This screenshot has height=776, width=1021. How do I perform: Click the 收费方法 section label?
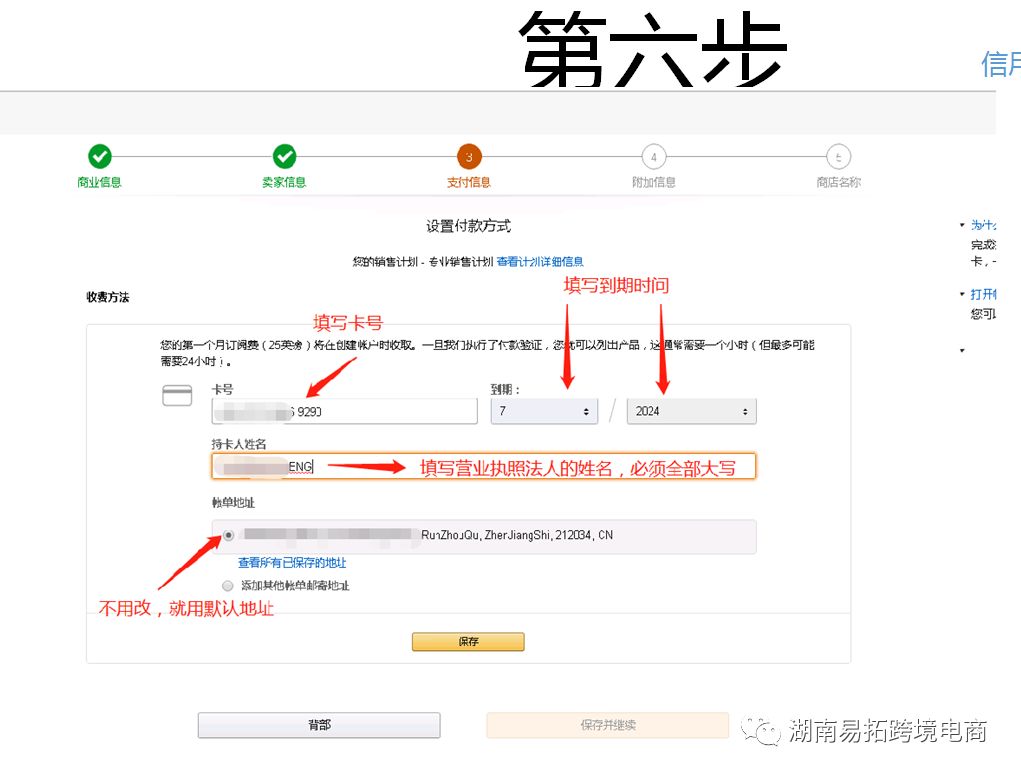[x=108, y=297]
